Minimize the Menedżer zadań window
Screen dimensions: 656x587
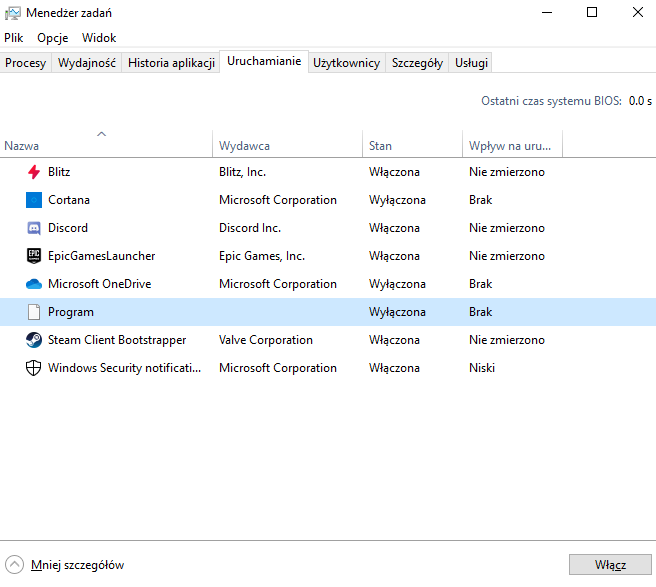click(x=547, y=13)
